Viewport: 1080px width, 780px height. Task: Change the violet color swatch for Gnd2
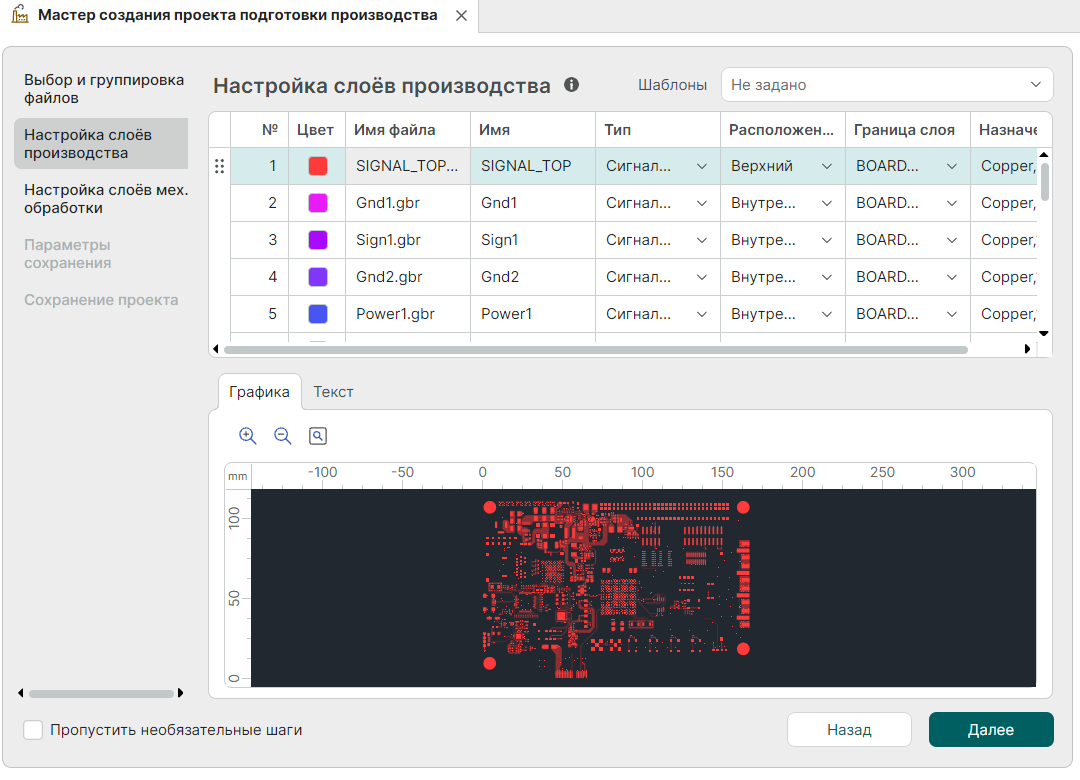[318, 277]
